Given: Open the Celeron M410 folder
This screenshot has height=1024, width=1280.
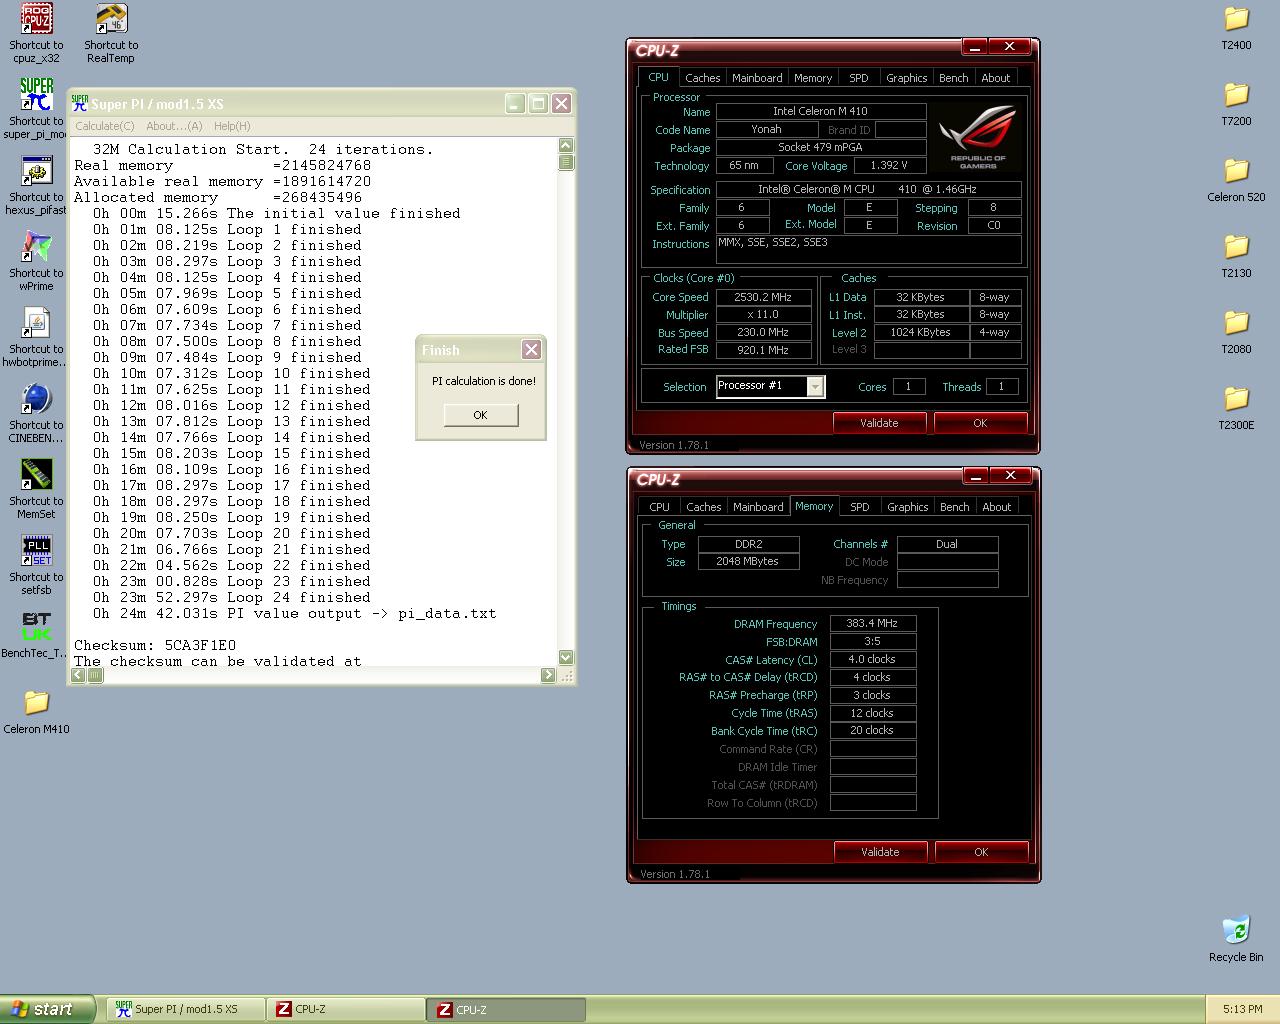Looking at the screenshot, I should click(x=36, y=703).
